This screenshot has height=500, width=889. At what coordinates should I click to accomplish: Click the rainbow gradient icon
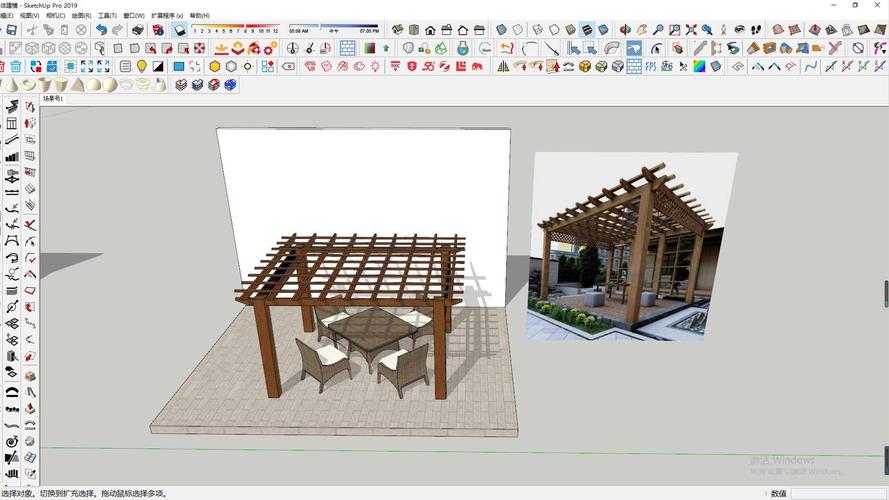click(700, 66)
